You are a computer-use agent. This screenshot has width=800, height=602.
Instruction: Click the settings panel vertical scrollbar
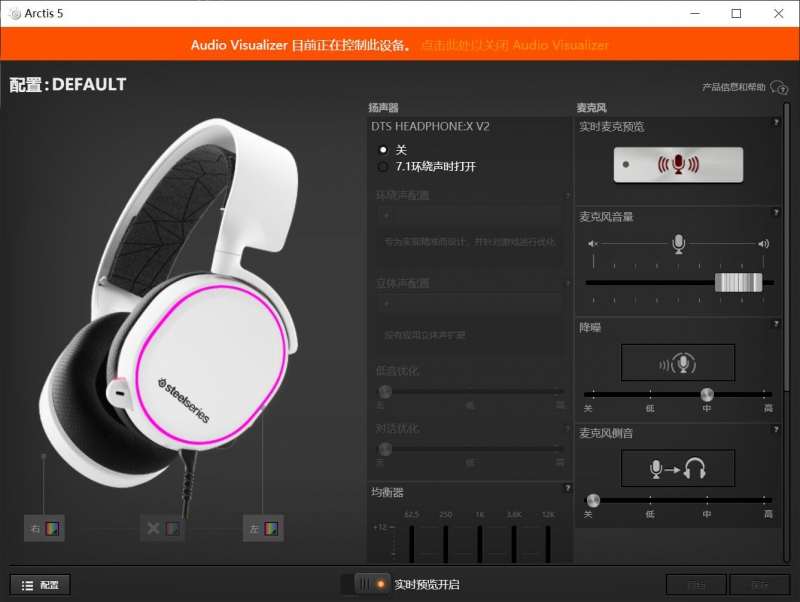(786, 247)
